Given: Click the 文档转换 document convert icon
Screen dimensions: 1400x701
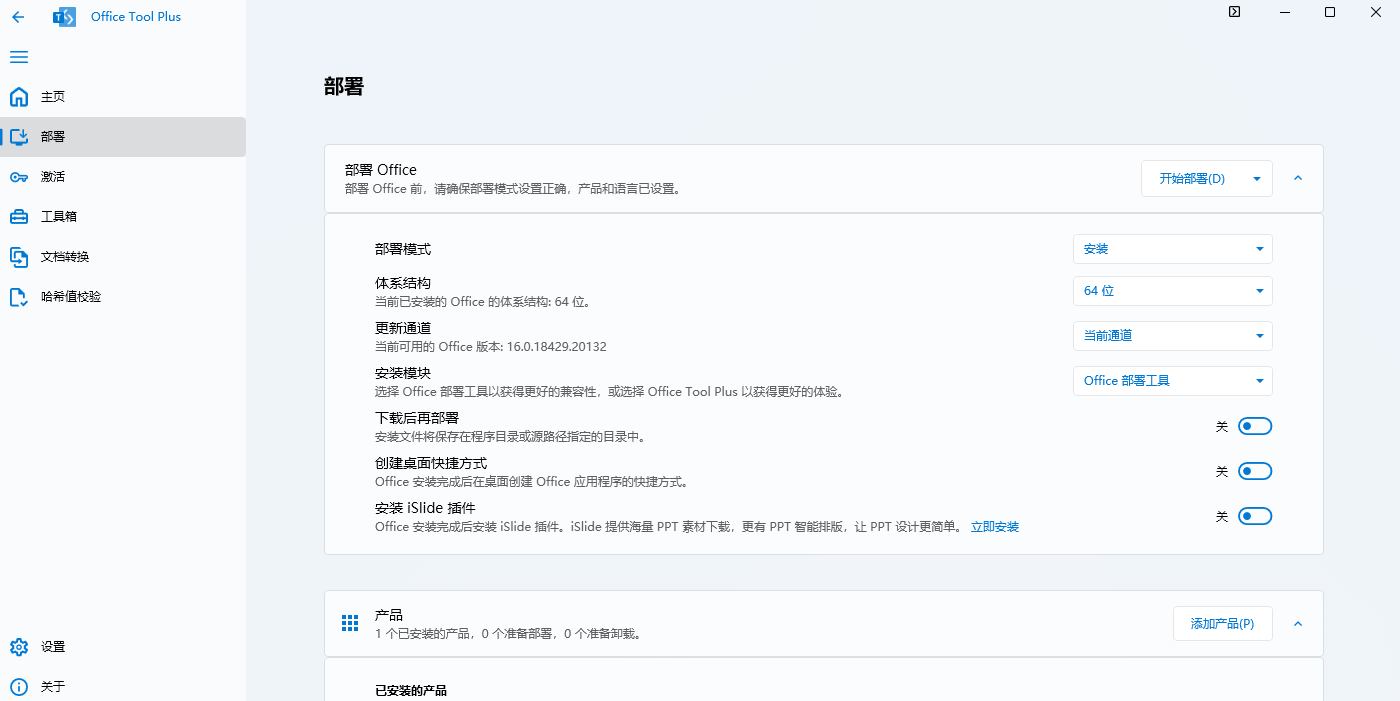Looking at the screenshot, I should pos(18,257).
